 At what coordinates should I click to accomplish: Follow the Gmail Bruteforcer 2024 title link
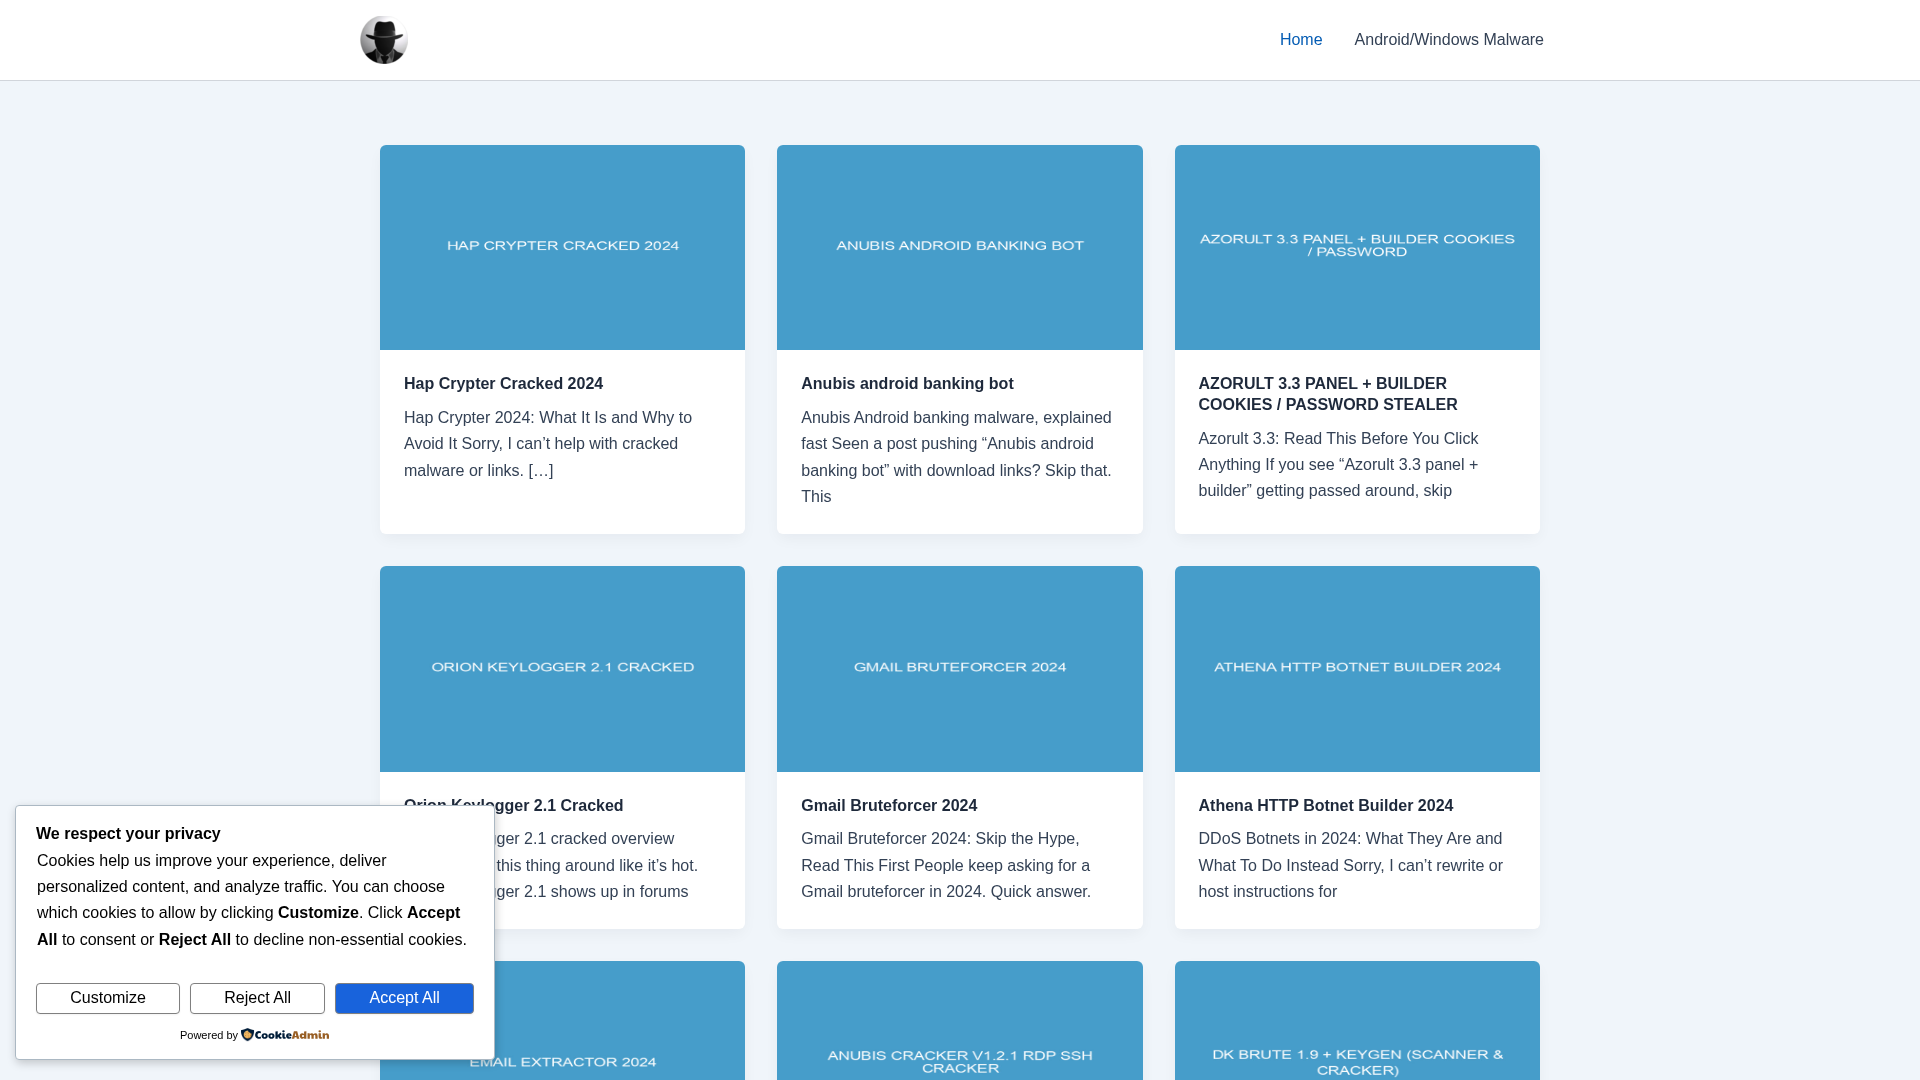point(889,806)
